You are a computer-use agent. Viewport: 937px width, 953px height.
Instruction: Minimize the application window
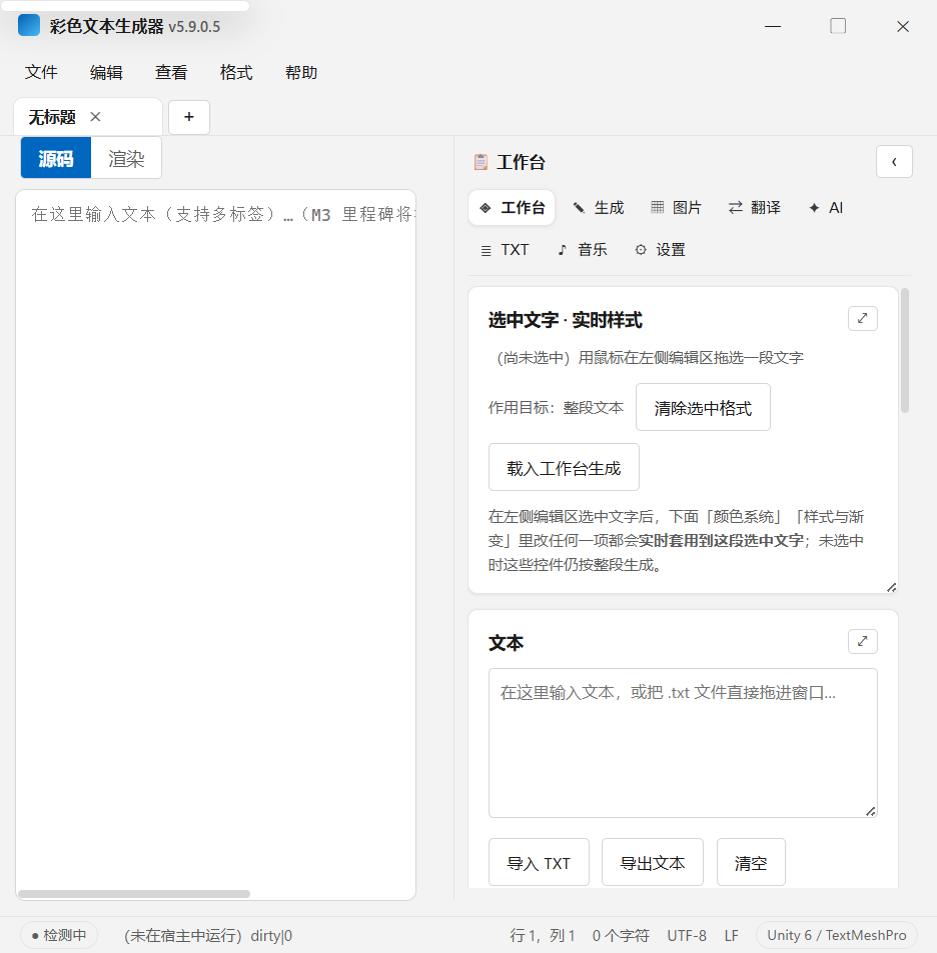[773, 26]
